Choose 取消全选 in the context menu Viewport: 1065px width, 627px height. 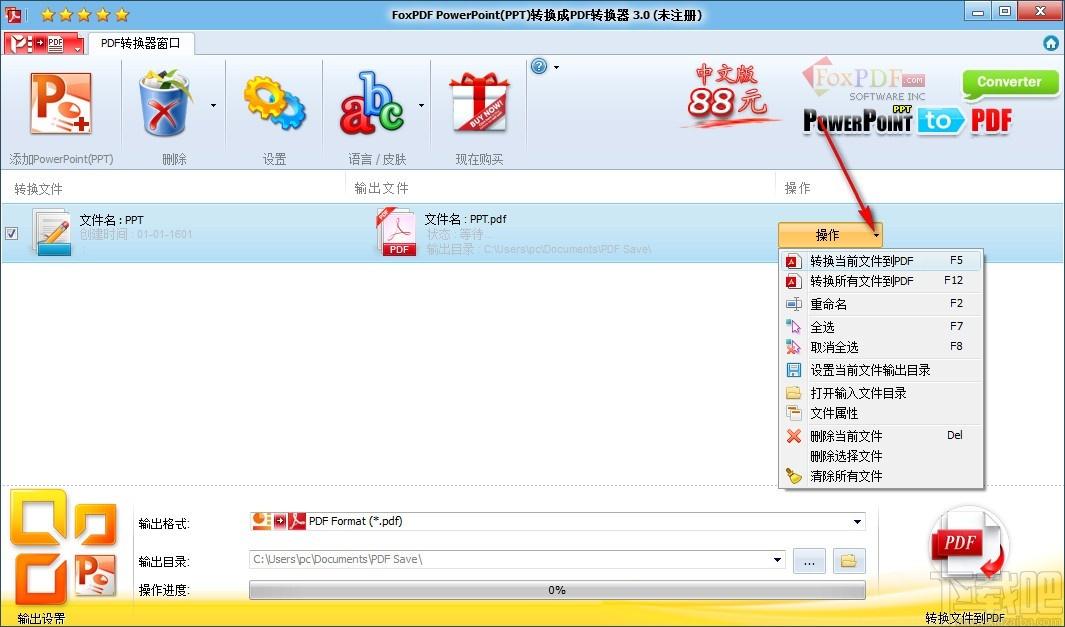[880, 347]
